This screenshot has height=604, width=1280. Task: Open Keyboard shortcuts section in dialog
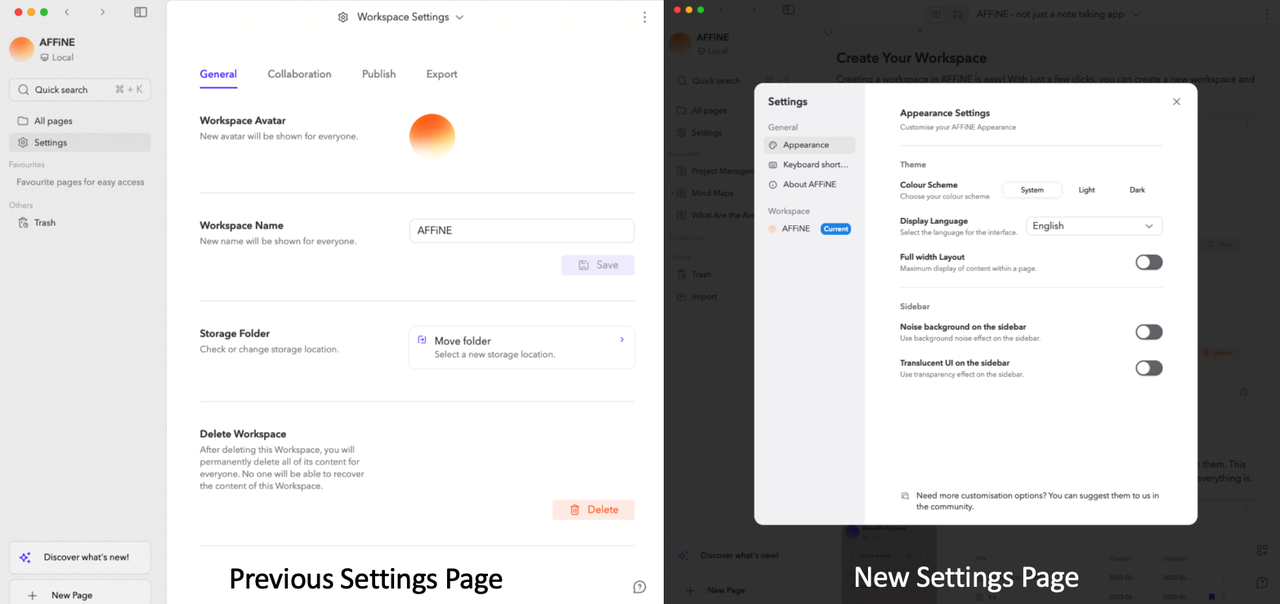809,165
